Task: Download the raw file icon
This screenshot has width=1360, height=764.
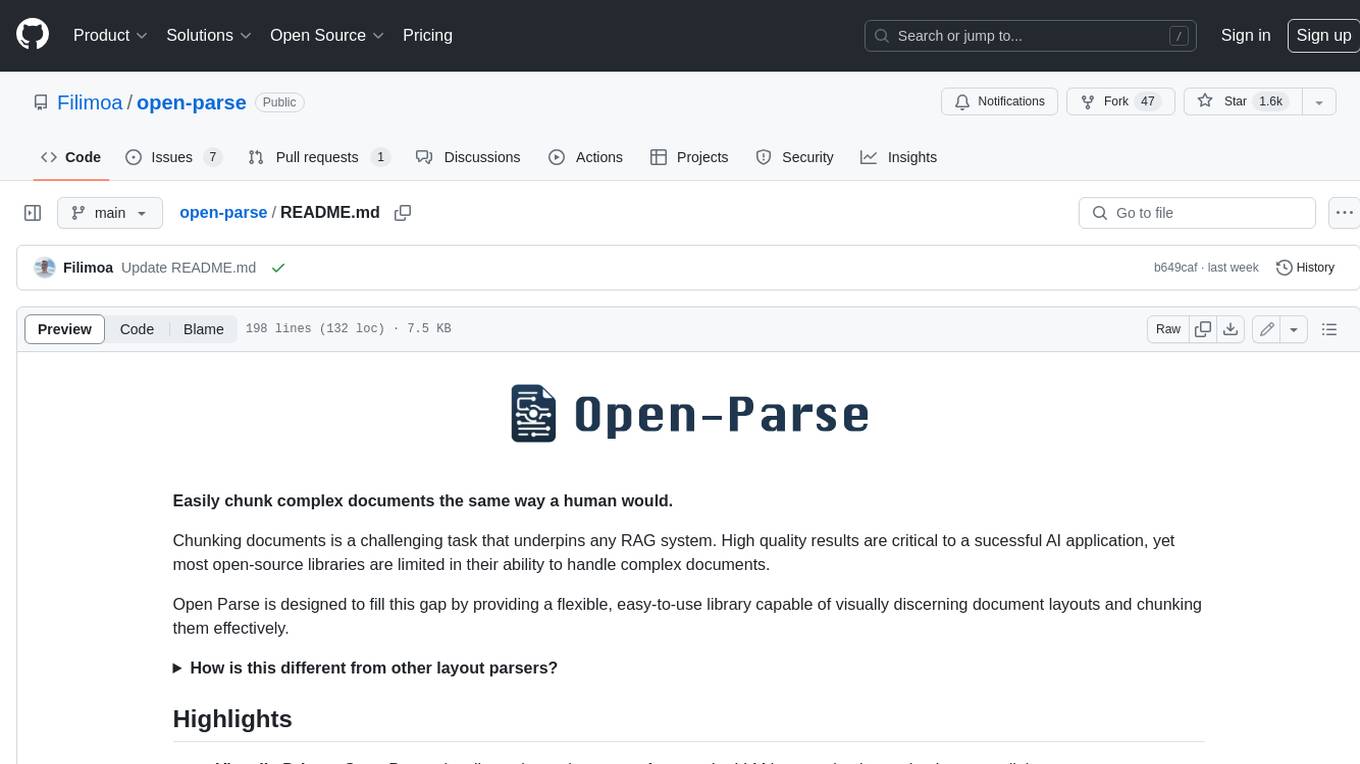Action: click(1231, 329)
